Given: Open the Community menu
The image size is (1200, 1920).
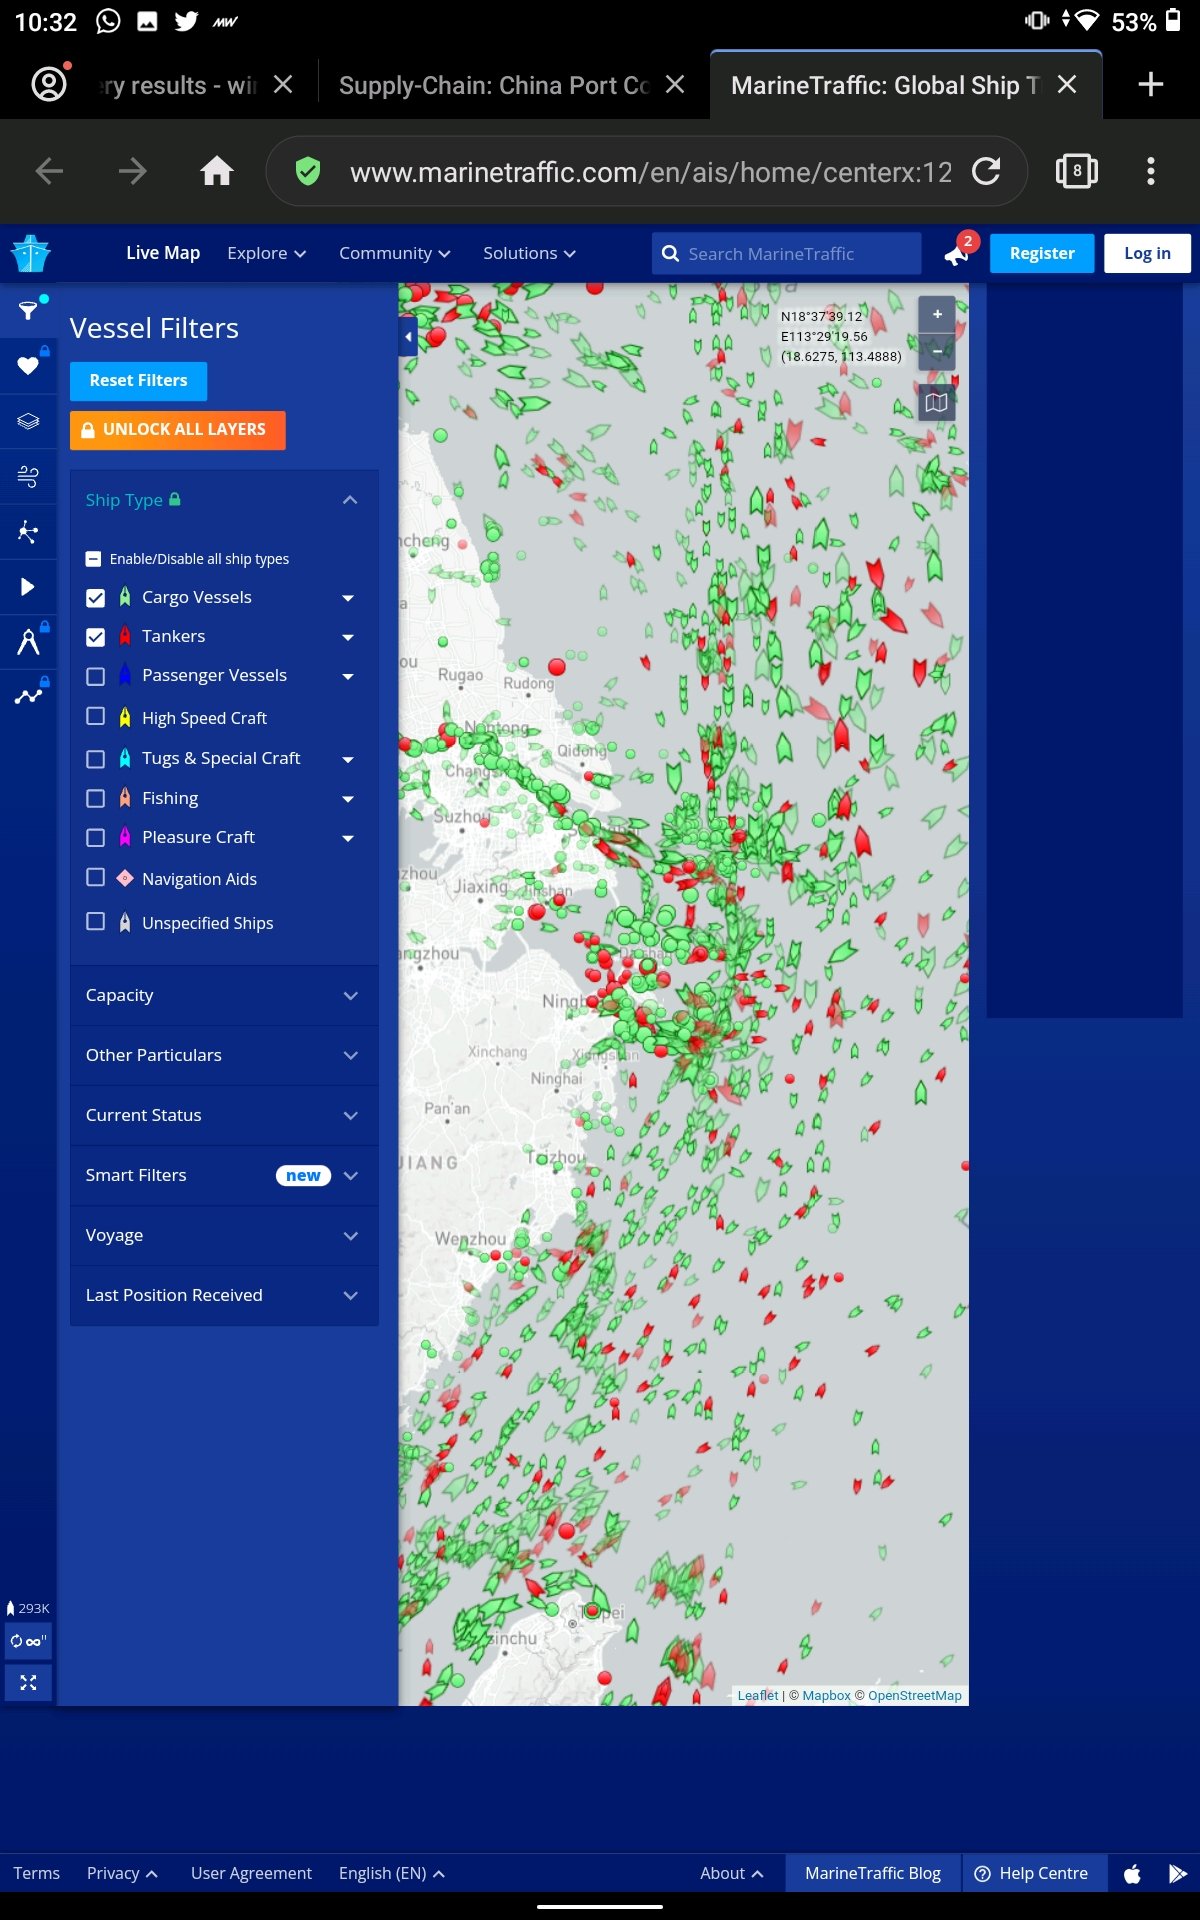Looking at the screenshot, I should click(394, 253).
